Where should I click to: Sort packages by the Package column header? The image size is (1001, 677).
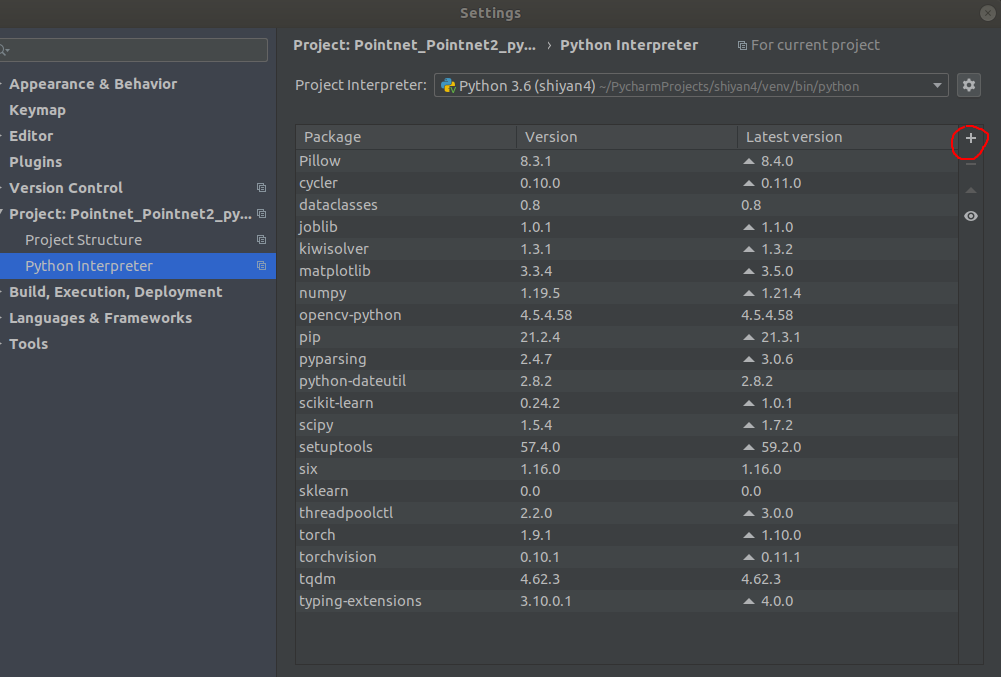coord(405,137)
